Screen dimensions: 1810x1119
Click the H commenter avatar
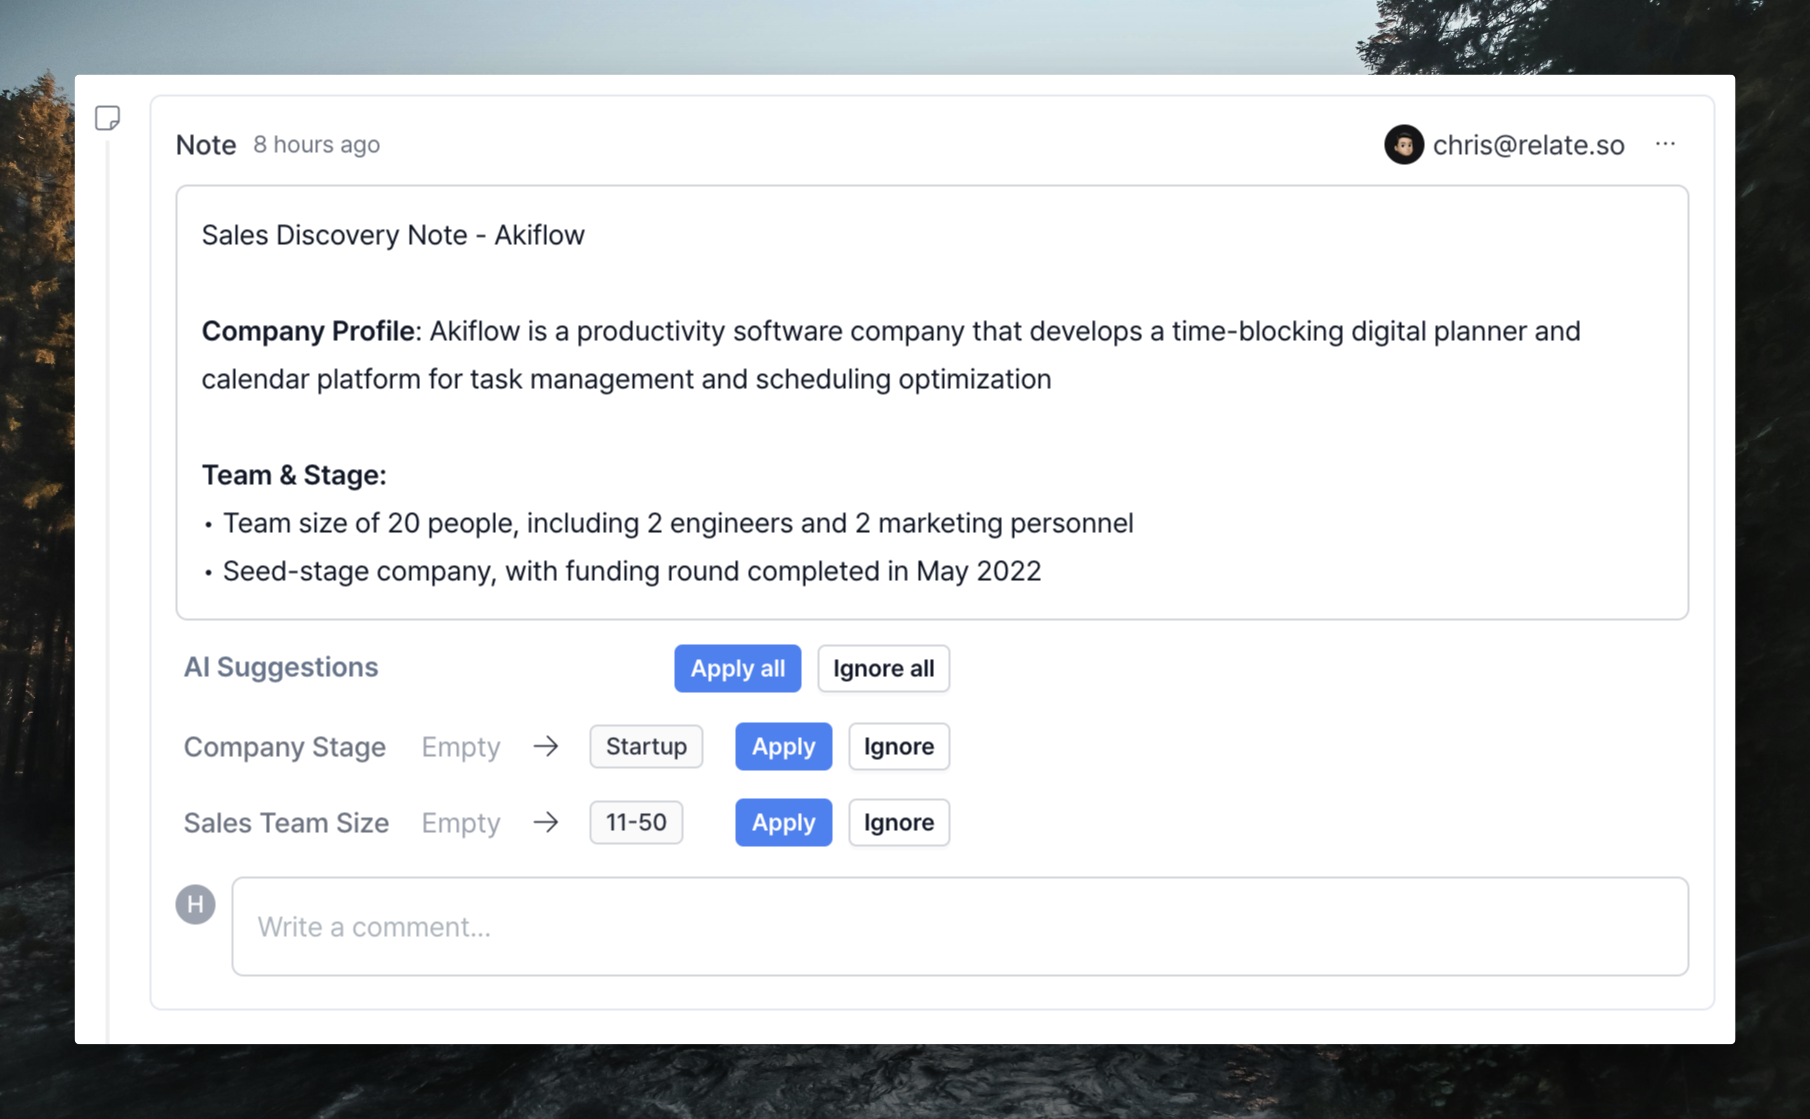coord(195,904)
